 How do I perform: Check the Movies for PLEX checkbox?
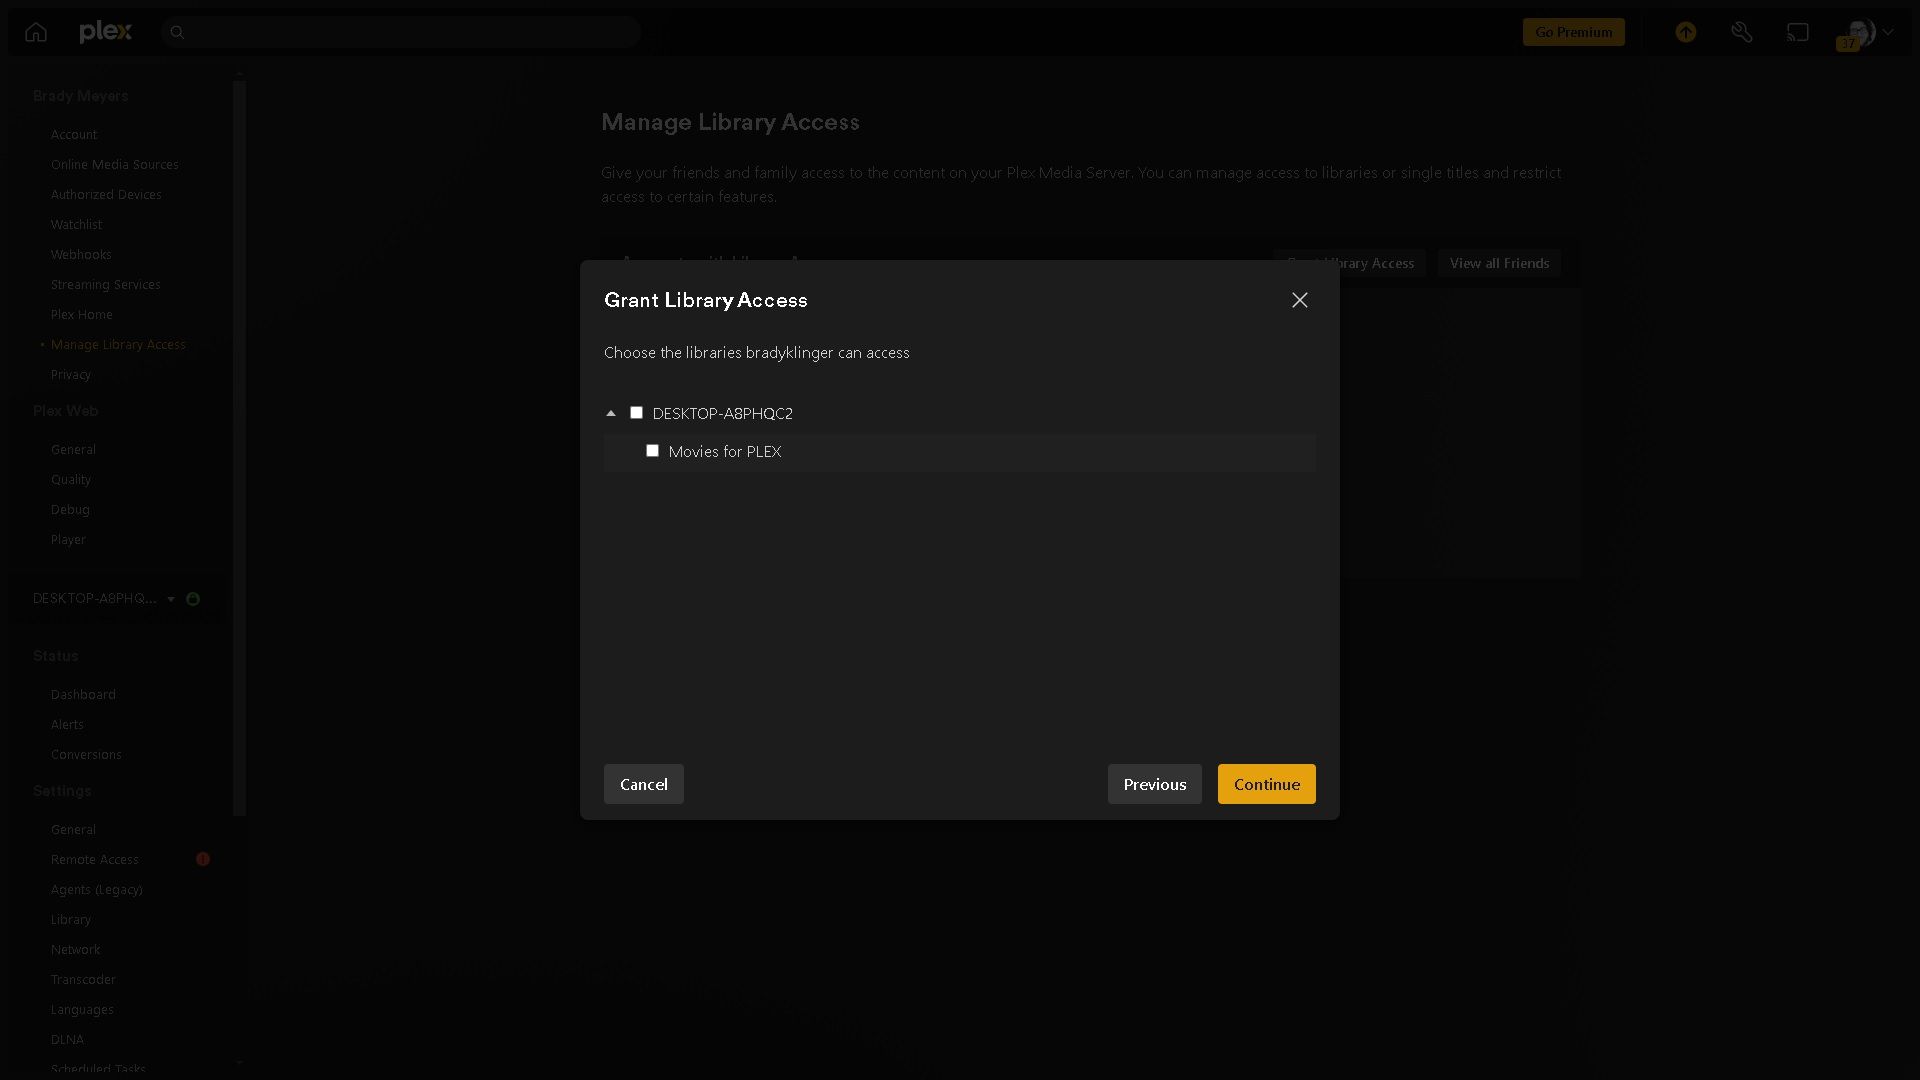(x=652, y=451)
